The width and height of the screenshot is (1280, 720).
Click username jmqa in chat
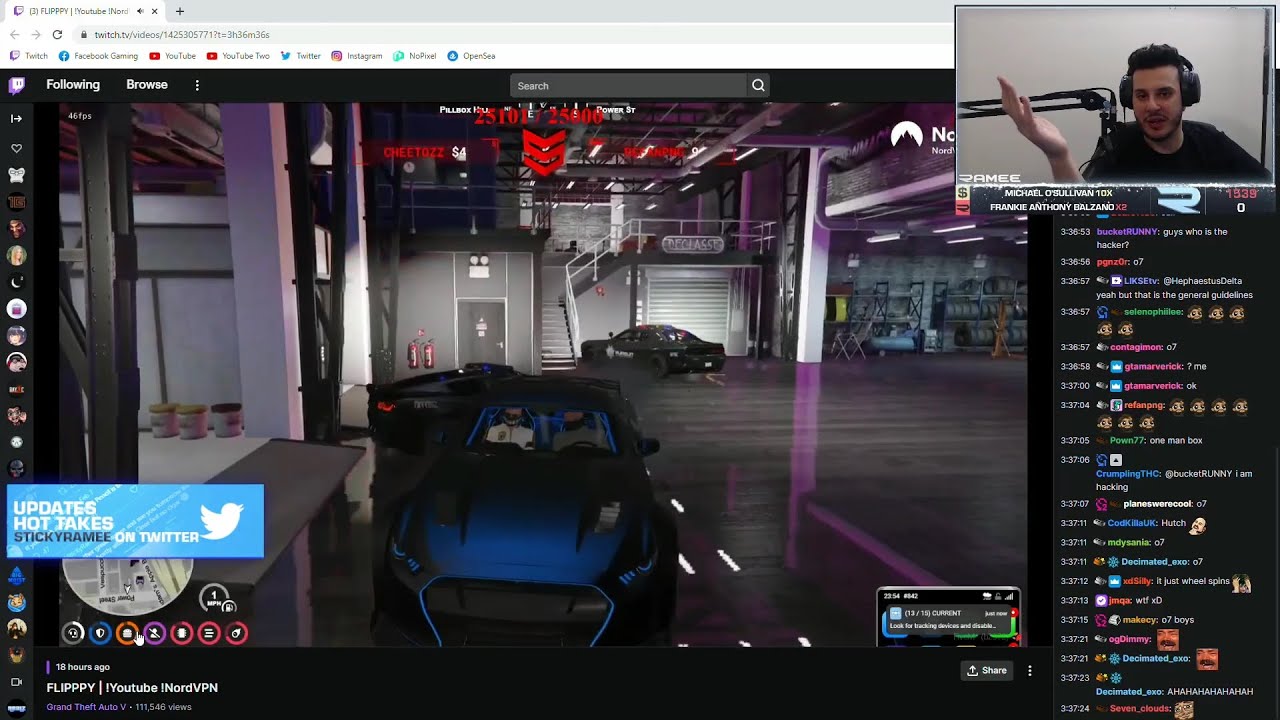pyautogui.click(x=1120, y=601)
